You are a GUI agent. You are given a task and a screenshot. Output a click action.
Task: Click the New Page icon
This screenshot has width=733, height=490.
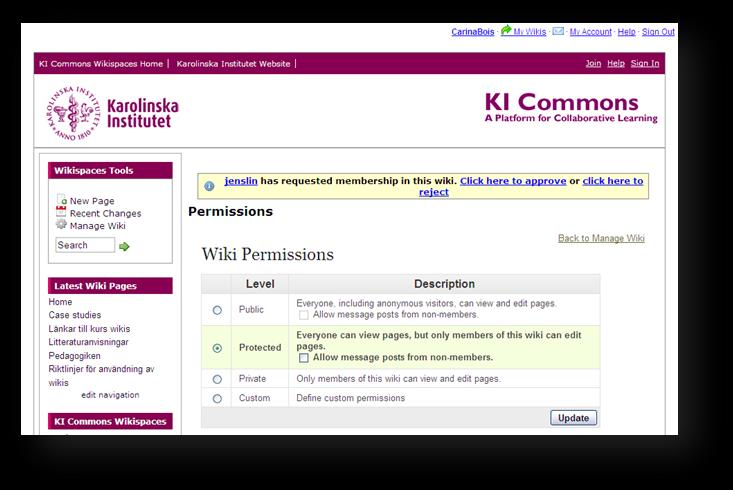click(61, 200)
